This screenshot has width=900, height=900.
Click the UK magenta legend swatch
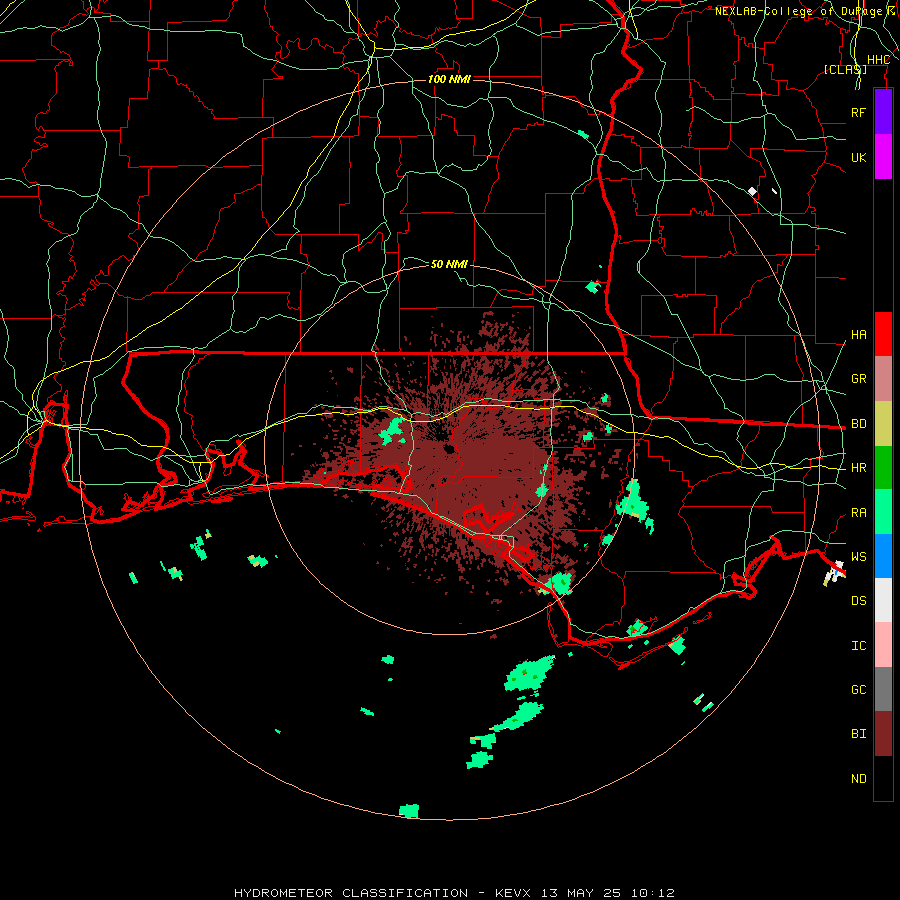click(x=883, y=157)
